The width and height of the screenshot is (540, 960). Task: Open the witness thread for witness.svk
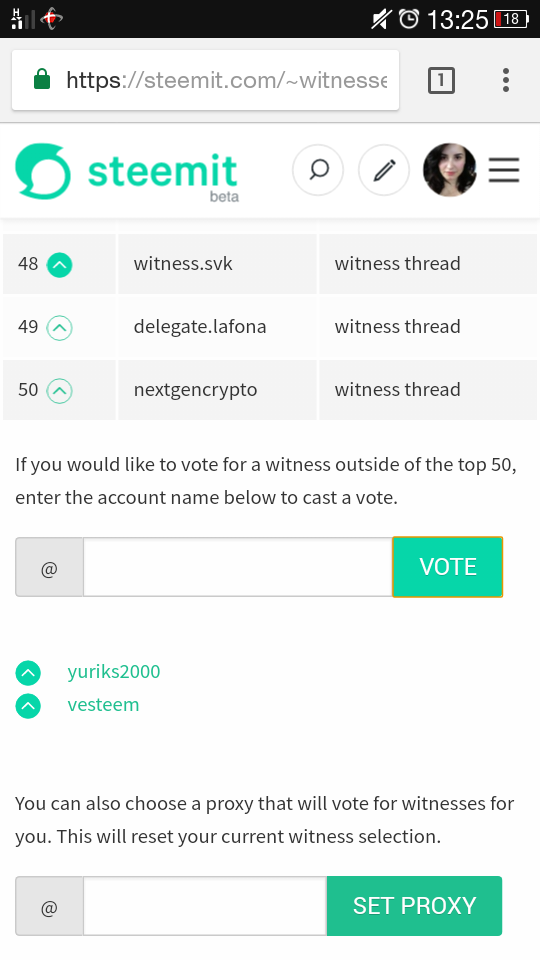tap(397, 264)
